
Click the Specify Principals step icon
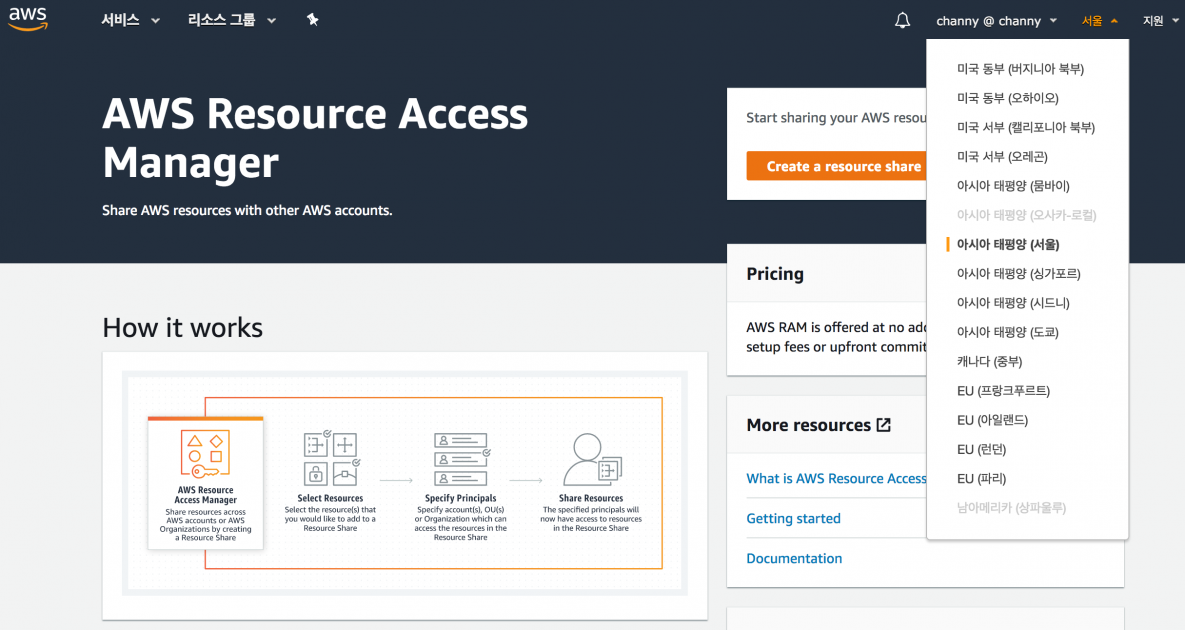tap(460, 455)
